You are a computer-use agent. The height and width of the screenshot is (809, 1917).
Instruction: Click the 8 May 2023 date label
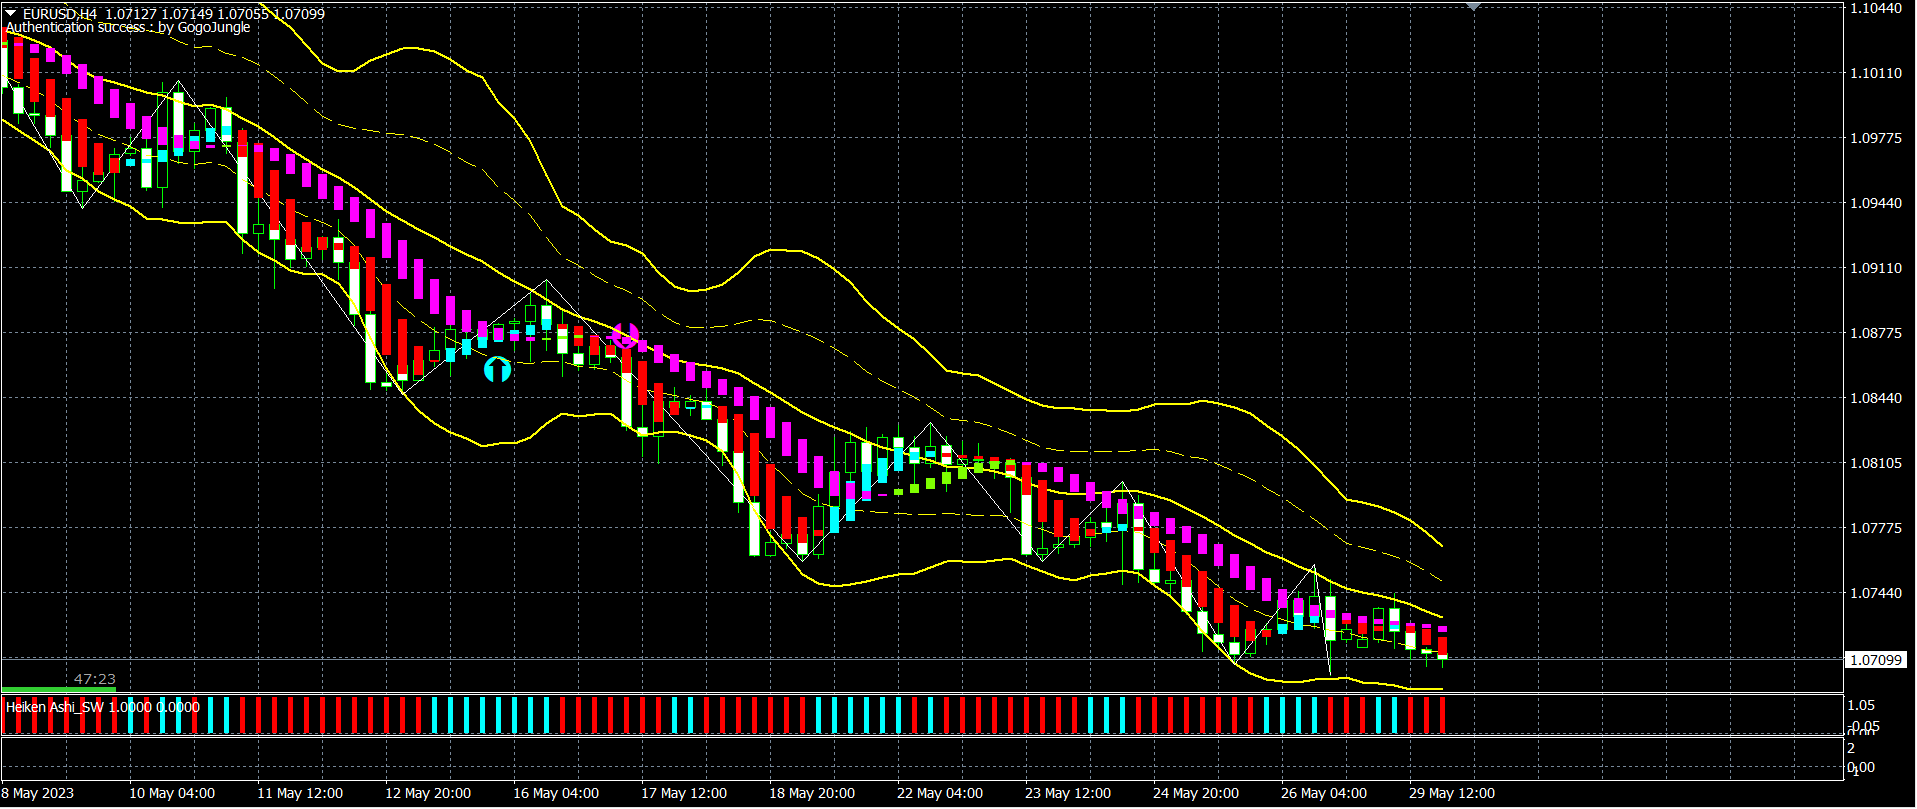coord(38,793)
